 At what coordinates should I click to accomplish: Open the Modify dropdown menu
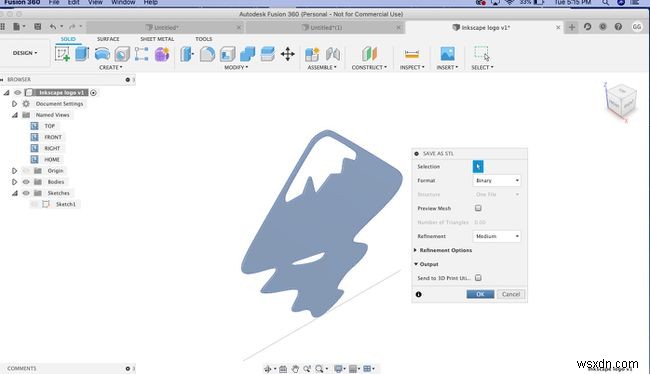point(236,67)
